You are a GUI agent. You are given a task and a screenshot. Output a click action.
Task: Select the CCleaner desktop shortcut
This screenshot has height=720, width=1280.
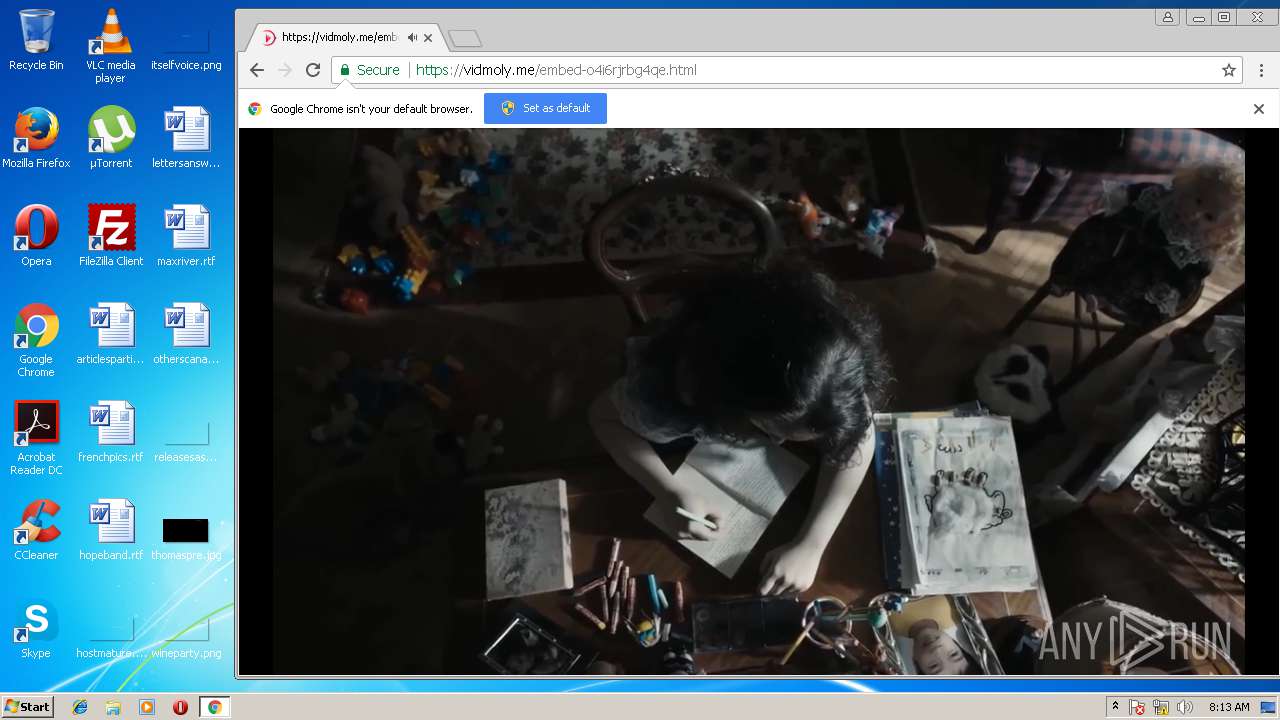(36, 530)
